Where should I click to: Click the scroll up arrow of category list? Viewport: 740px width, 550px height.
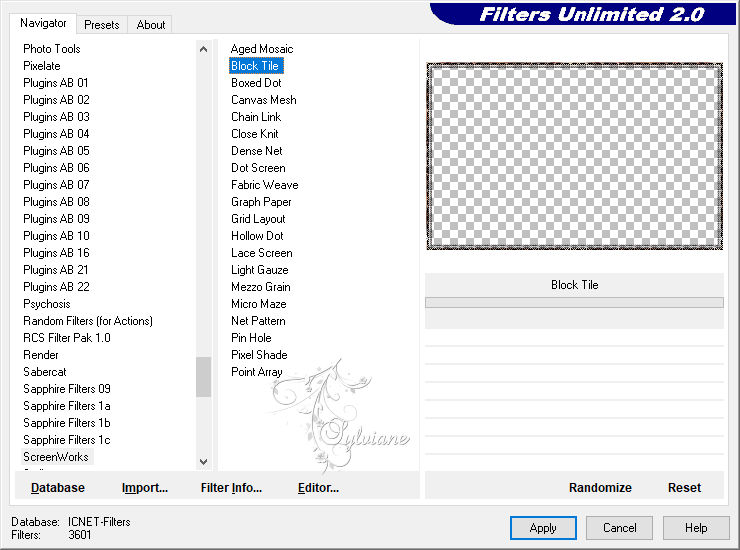[203, 49]
